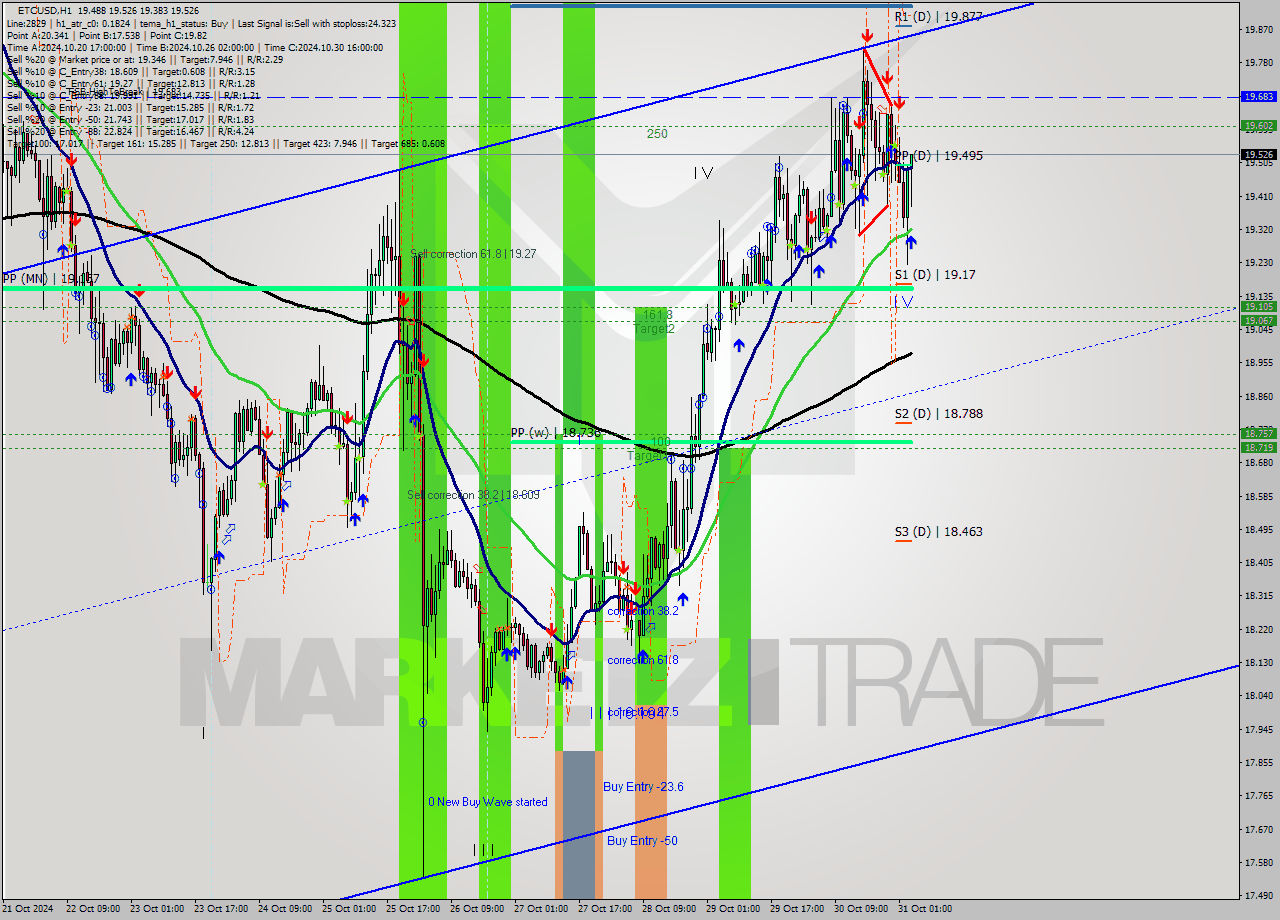The image size is (1280, 920).
Task: Click the 'PP (w) | 18.736' weekly pivot label
Action: click(556, 433)
